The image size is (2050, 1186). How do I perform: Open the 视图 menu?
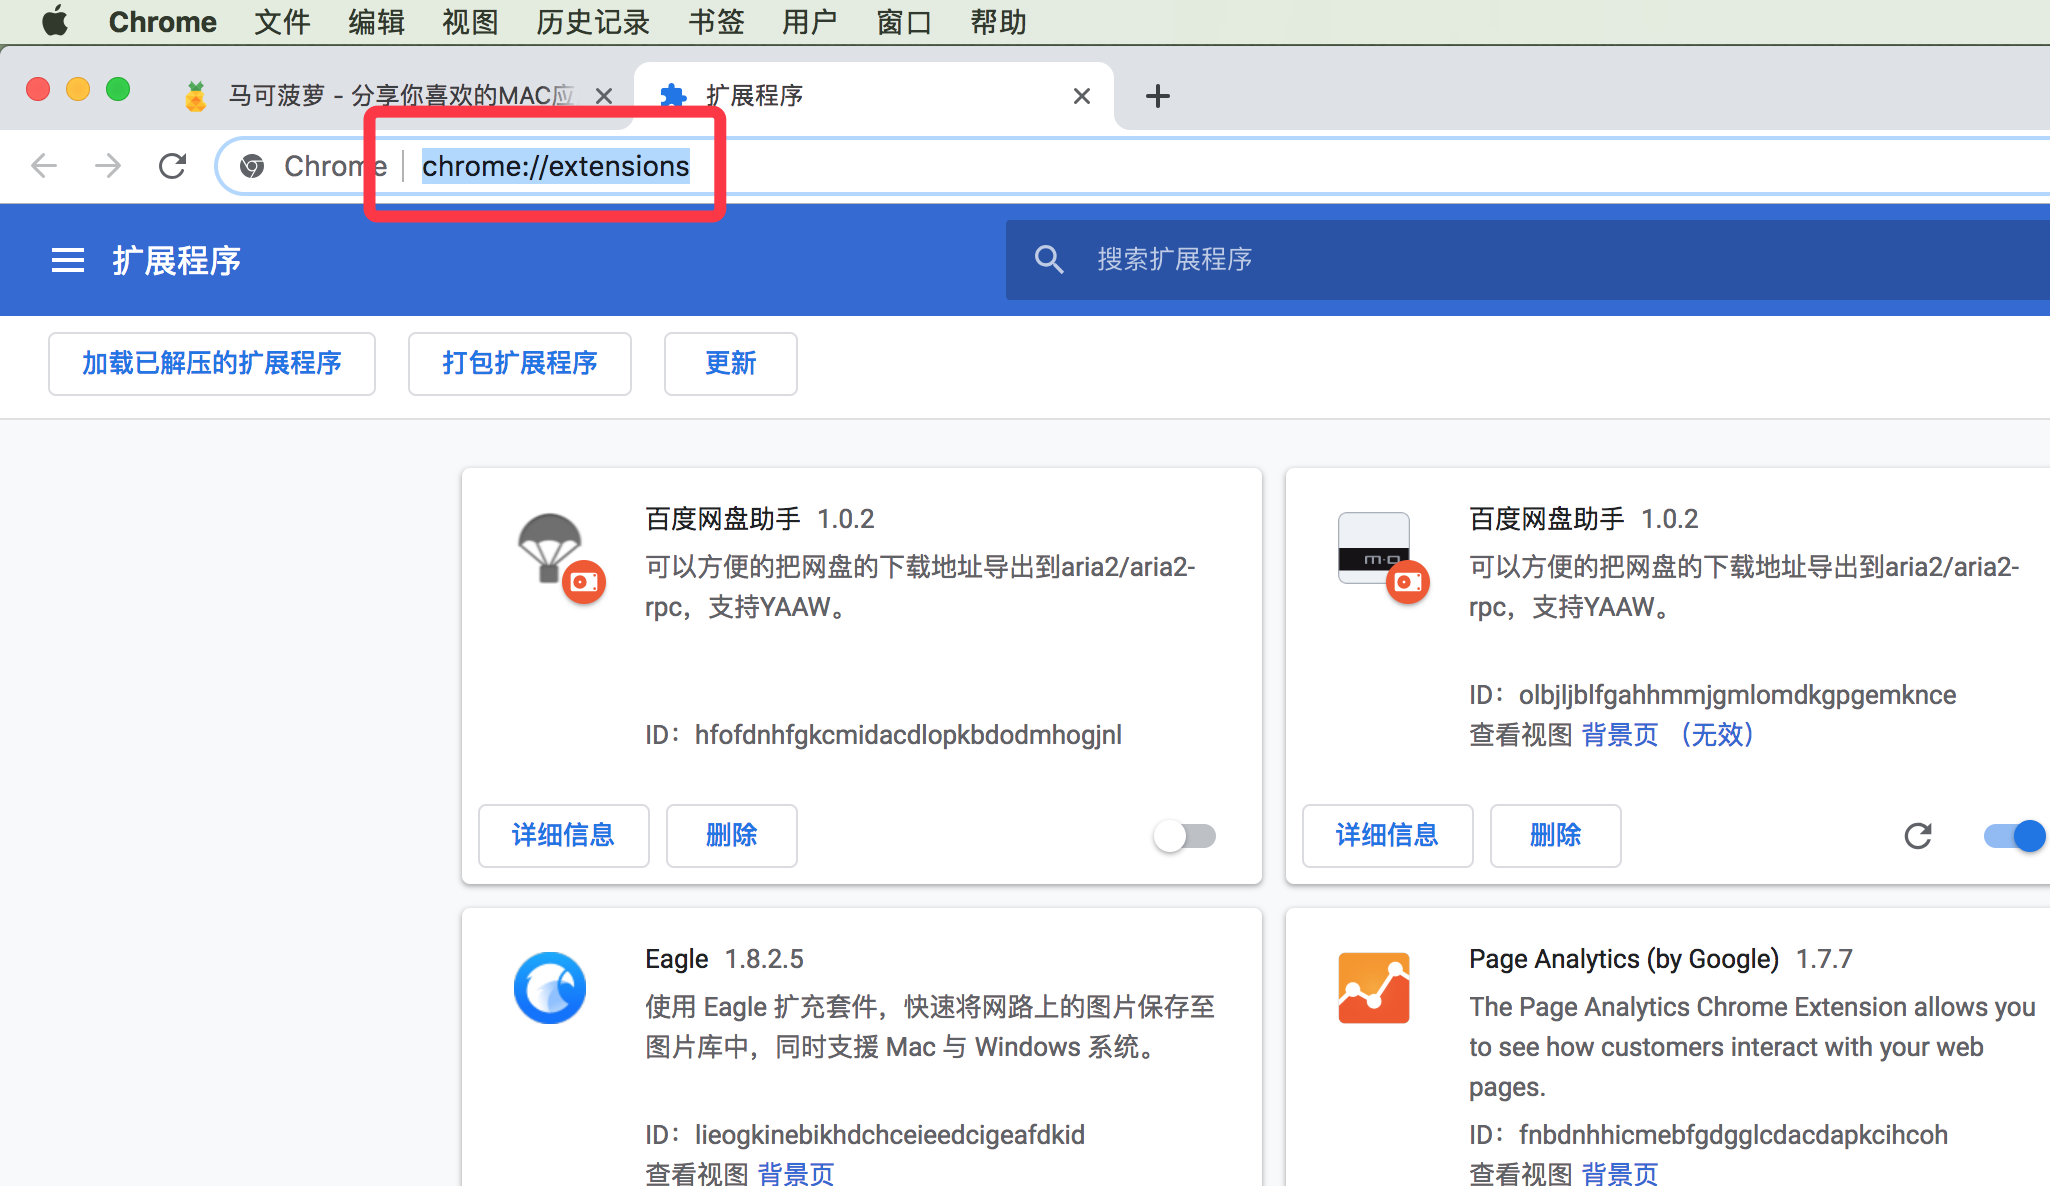pos(470,22)
